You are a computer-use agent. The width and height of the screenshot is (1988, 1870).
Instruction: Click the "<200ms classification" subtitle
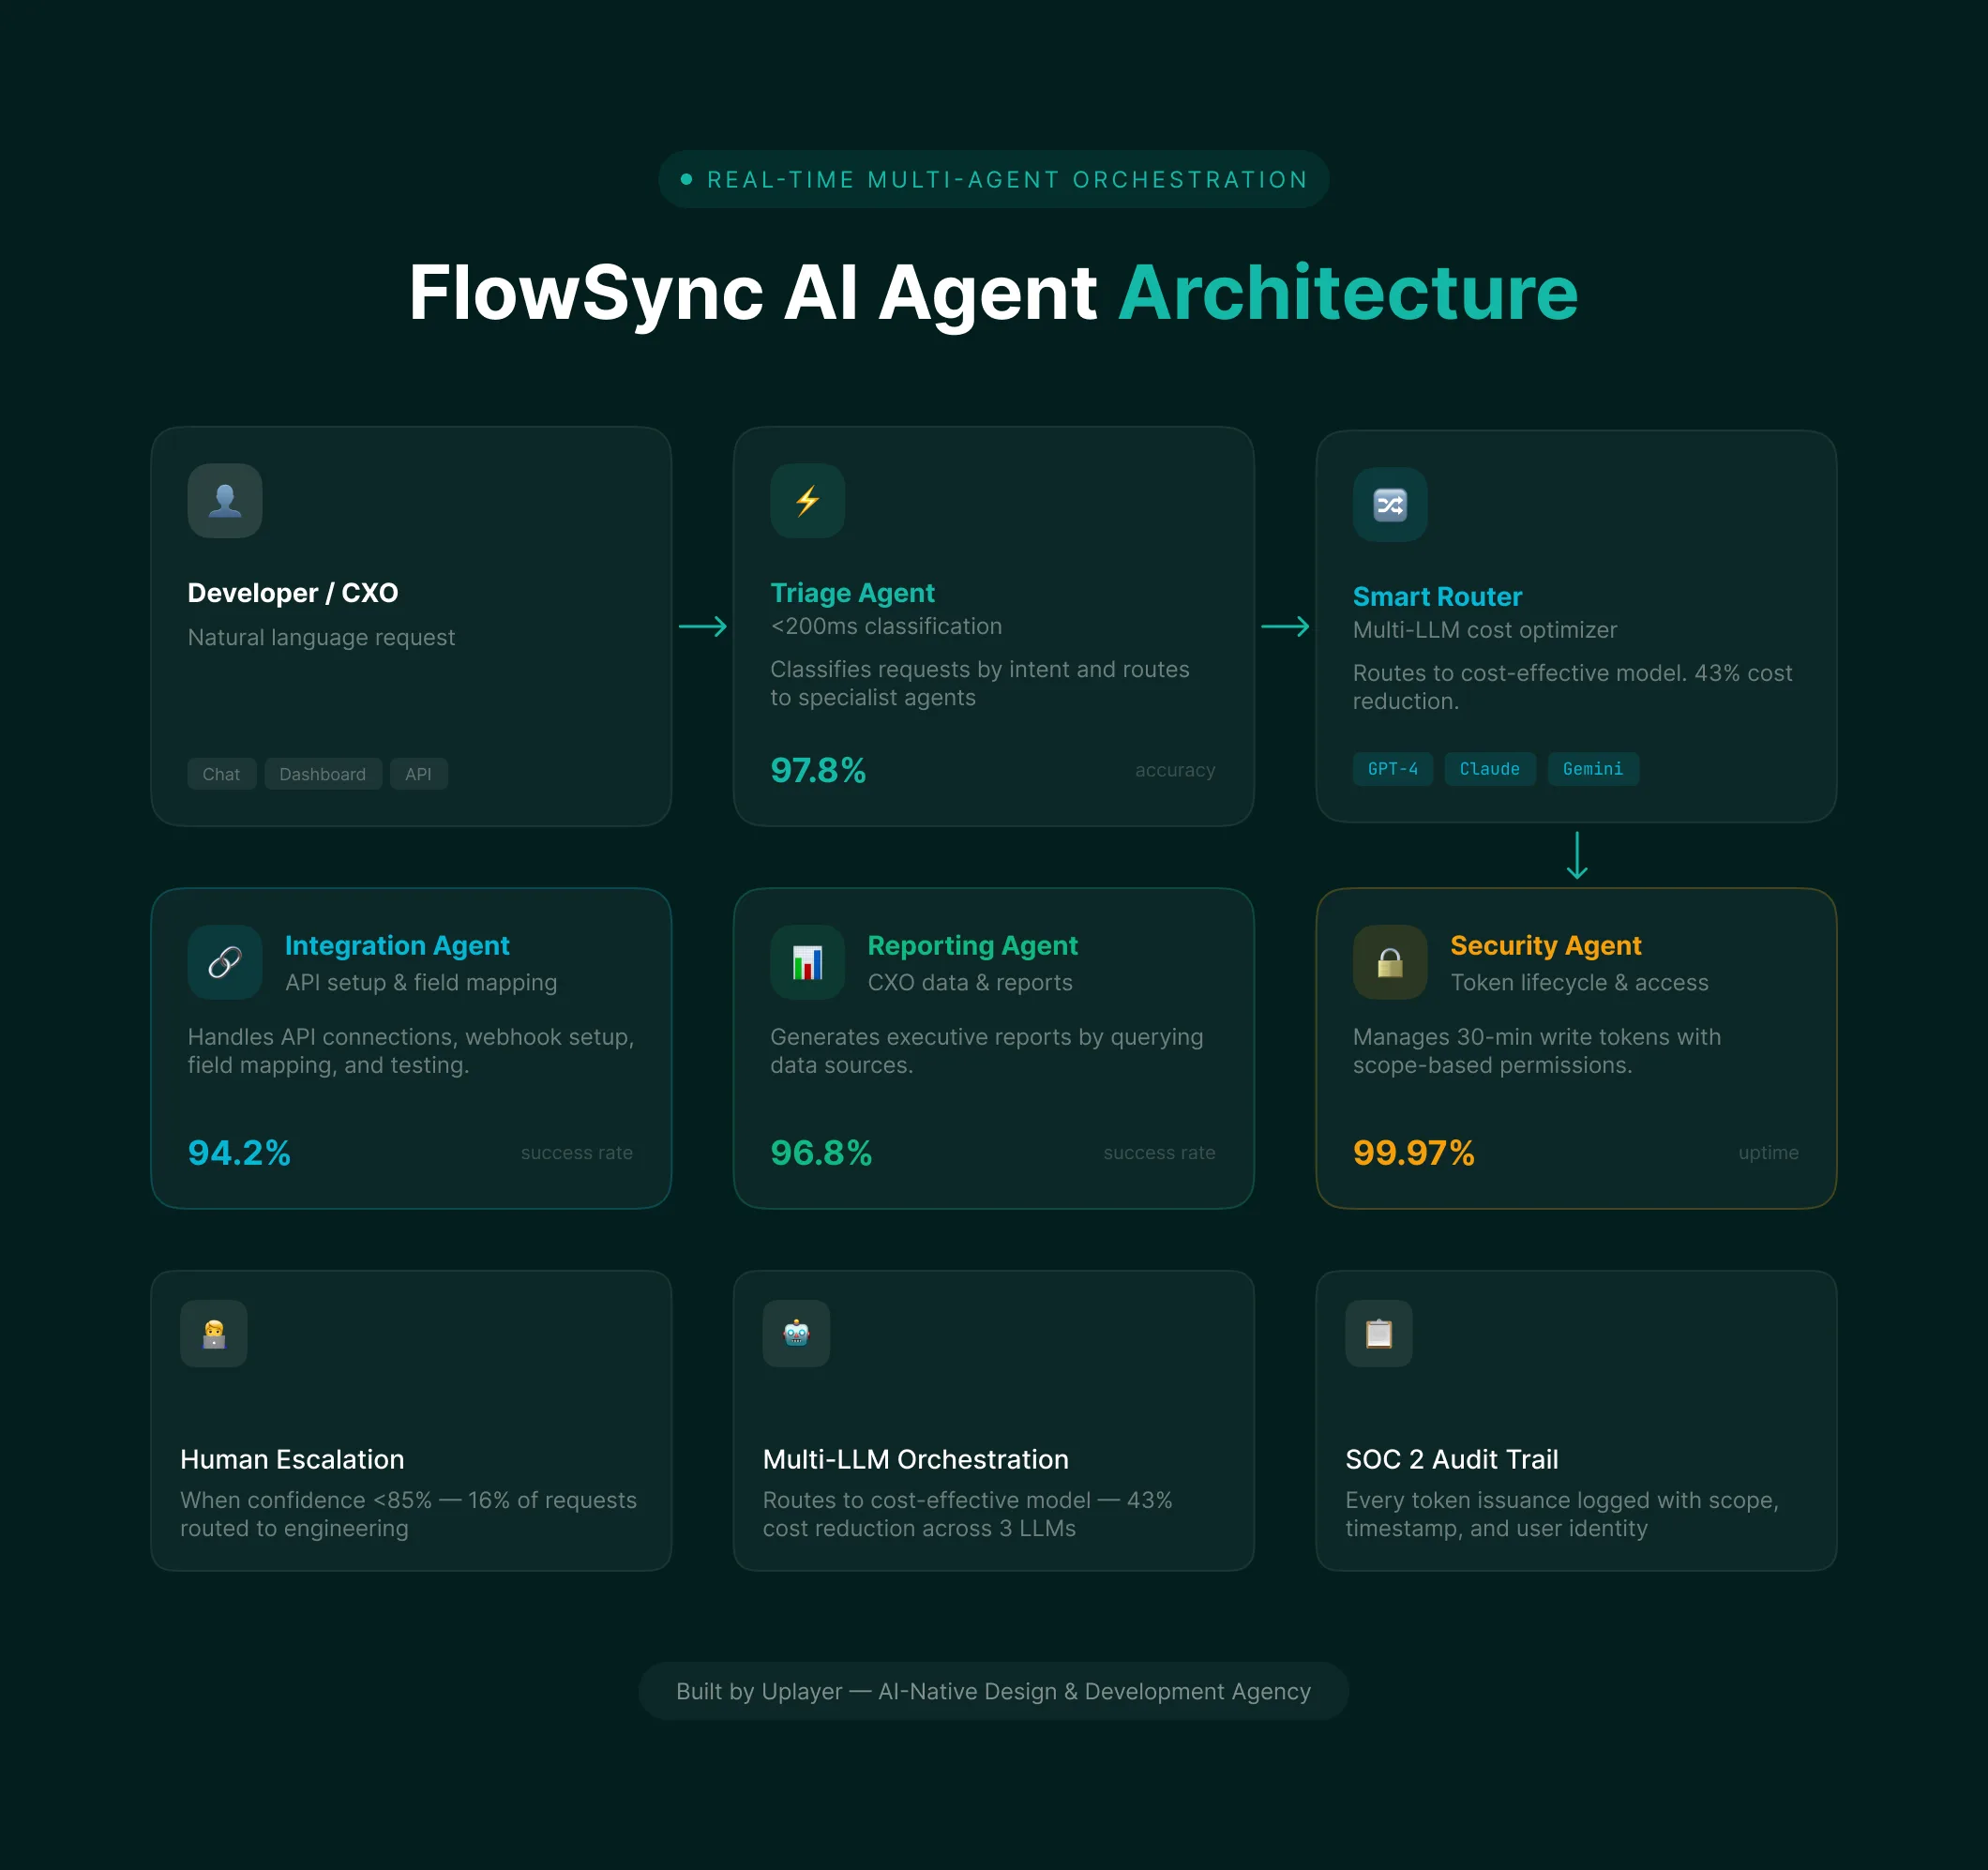point(886,626)
